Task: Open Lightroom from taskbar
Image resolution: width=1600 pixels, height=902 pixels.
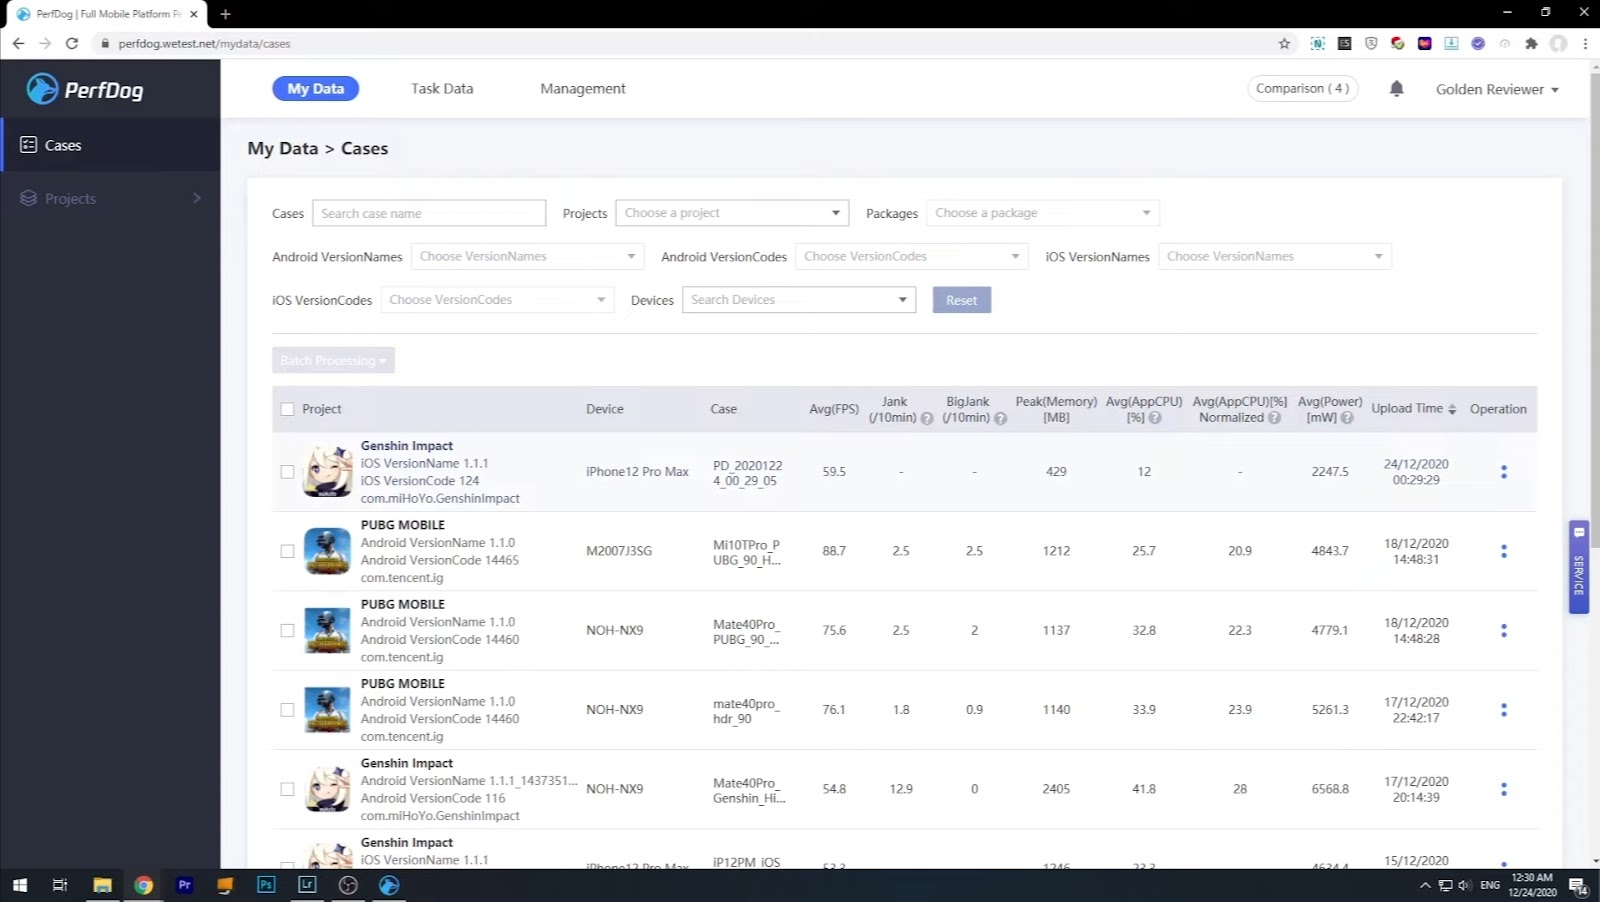Action: pyautogui.click(x=307, y=885)
